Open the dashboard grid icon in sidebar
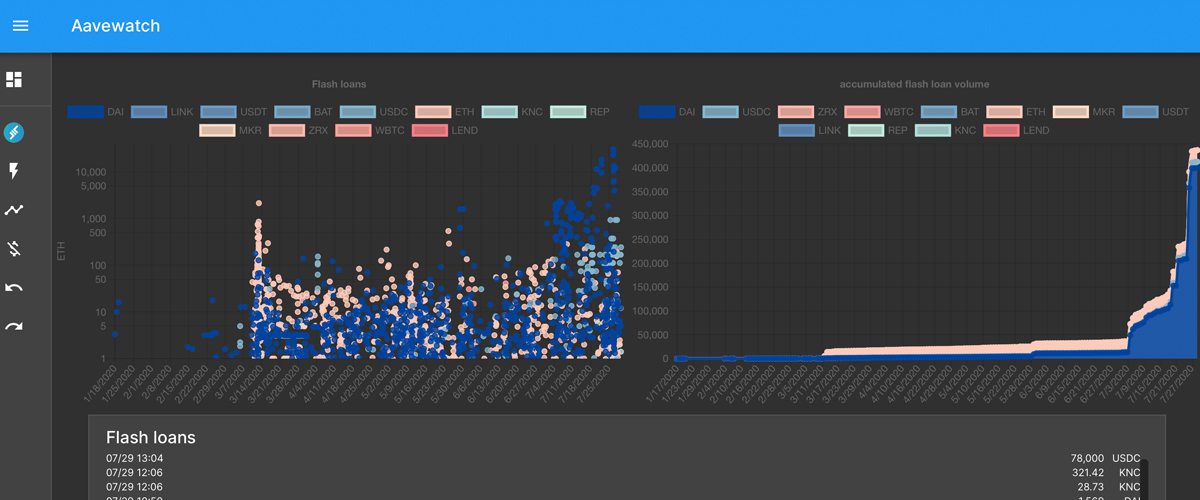This screenshot has height=500, width=1200. click(x=14, y=80)
